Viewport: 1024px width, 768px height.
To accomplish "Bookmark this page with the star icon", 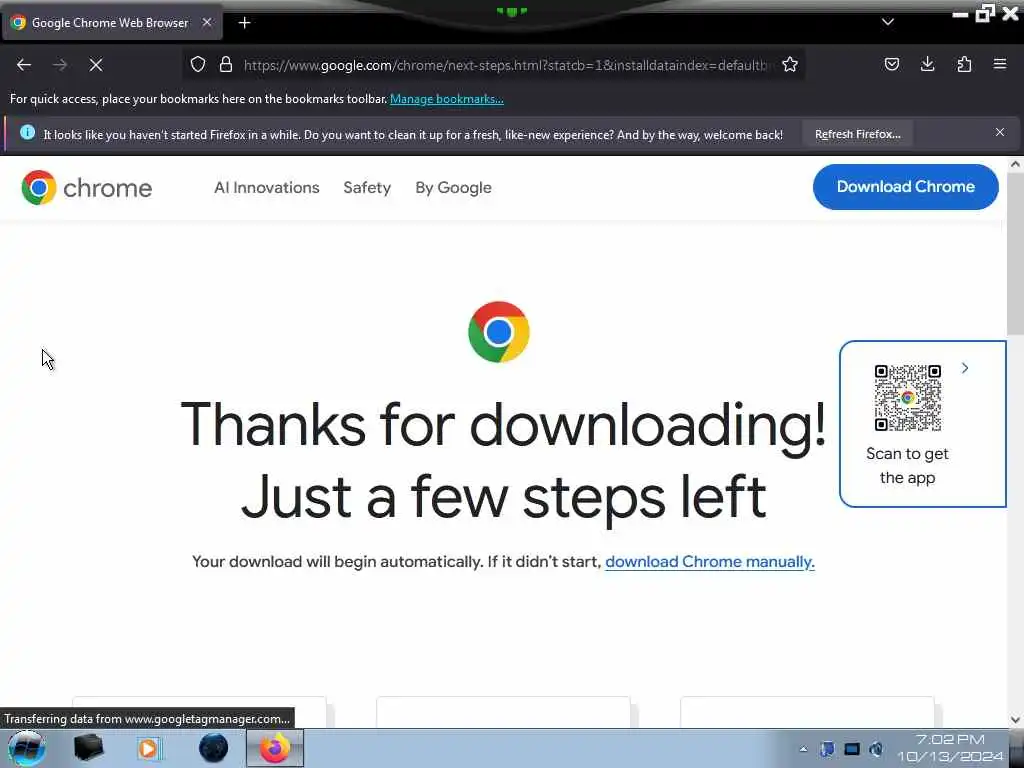I will (x=790, y=64).
